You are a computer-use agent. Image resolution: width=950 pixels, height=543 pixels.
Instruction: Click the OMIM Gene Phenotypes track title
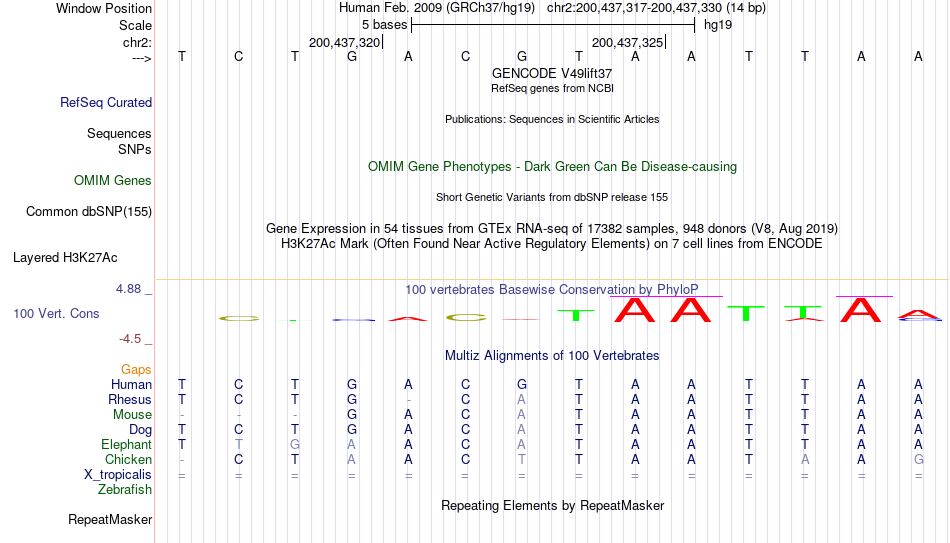point(553,167)
